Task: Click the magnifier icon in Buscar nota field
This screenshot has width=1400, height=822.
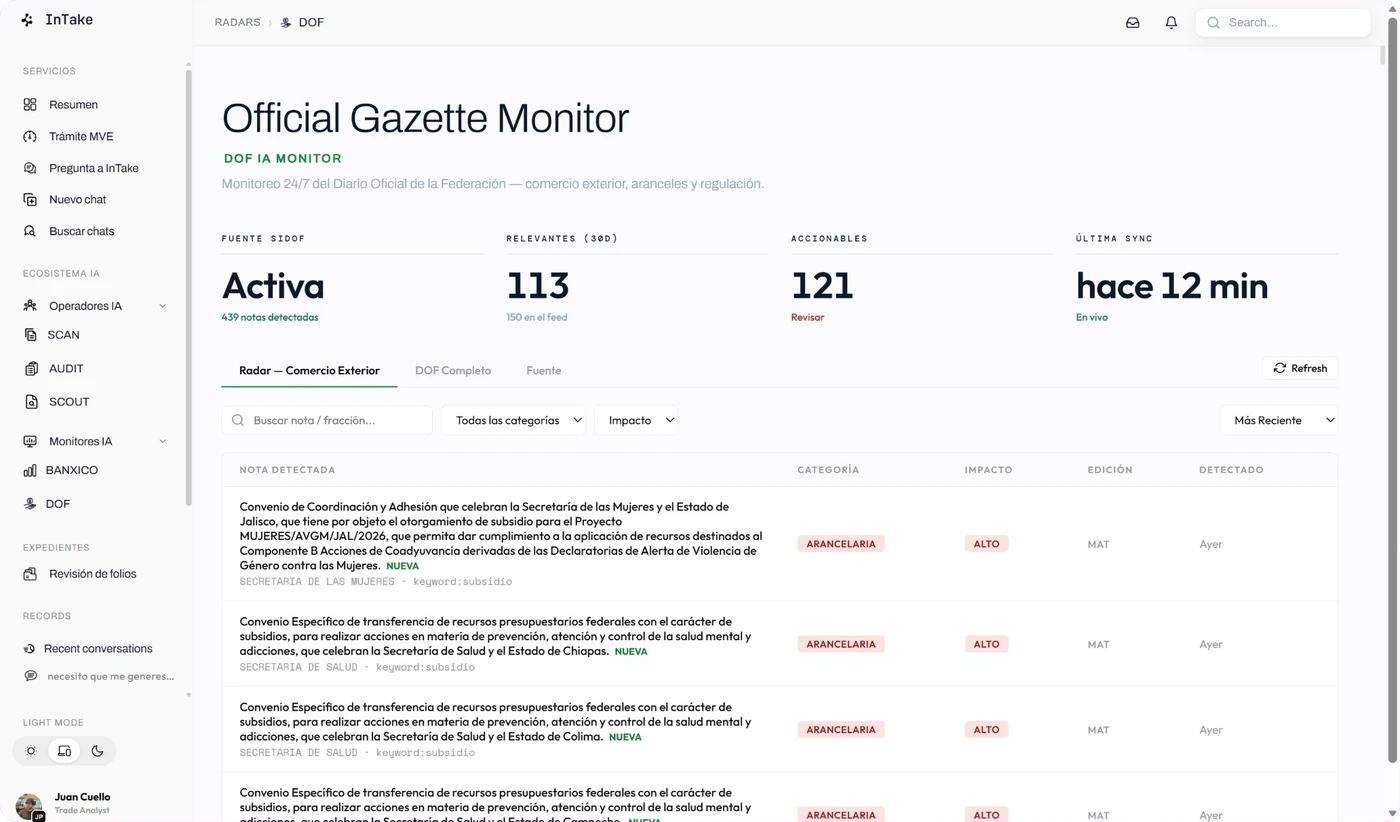Action: pyautogui.click(x=238, y=420)
